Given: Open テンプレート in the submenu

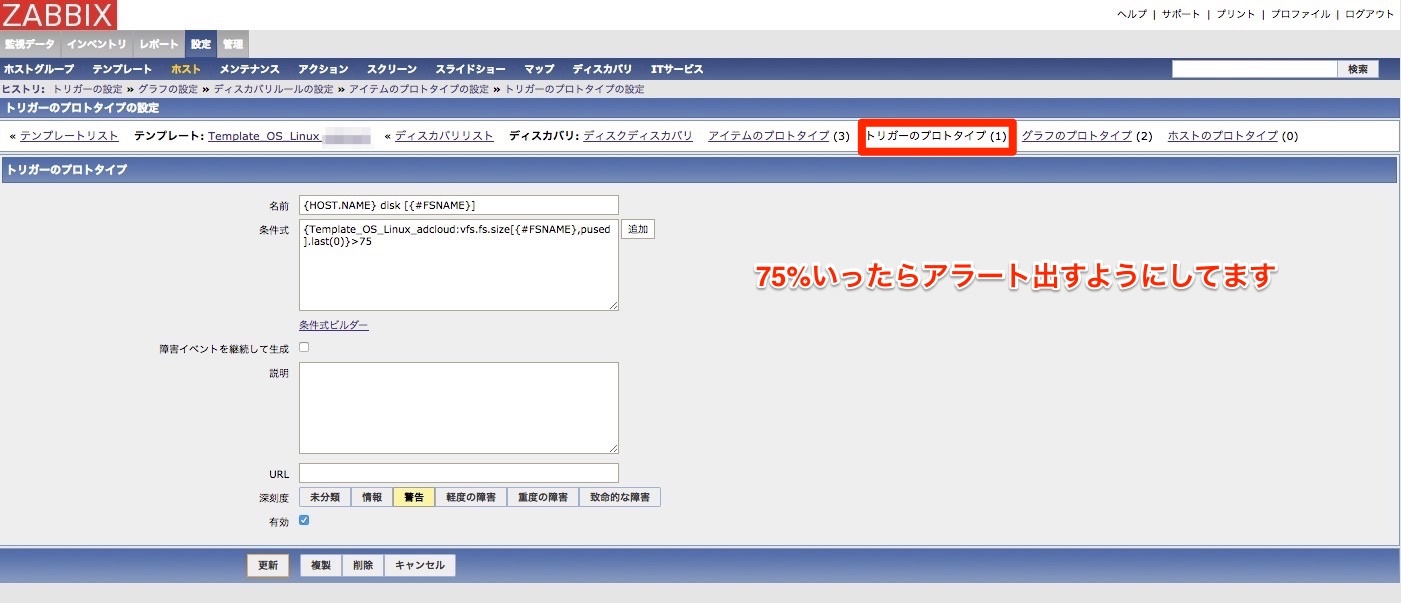Looking at the screenshot, I should 122,69.
